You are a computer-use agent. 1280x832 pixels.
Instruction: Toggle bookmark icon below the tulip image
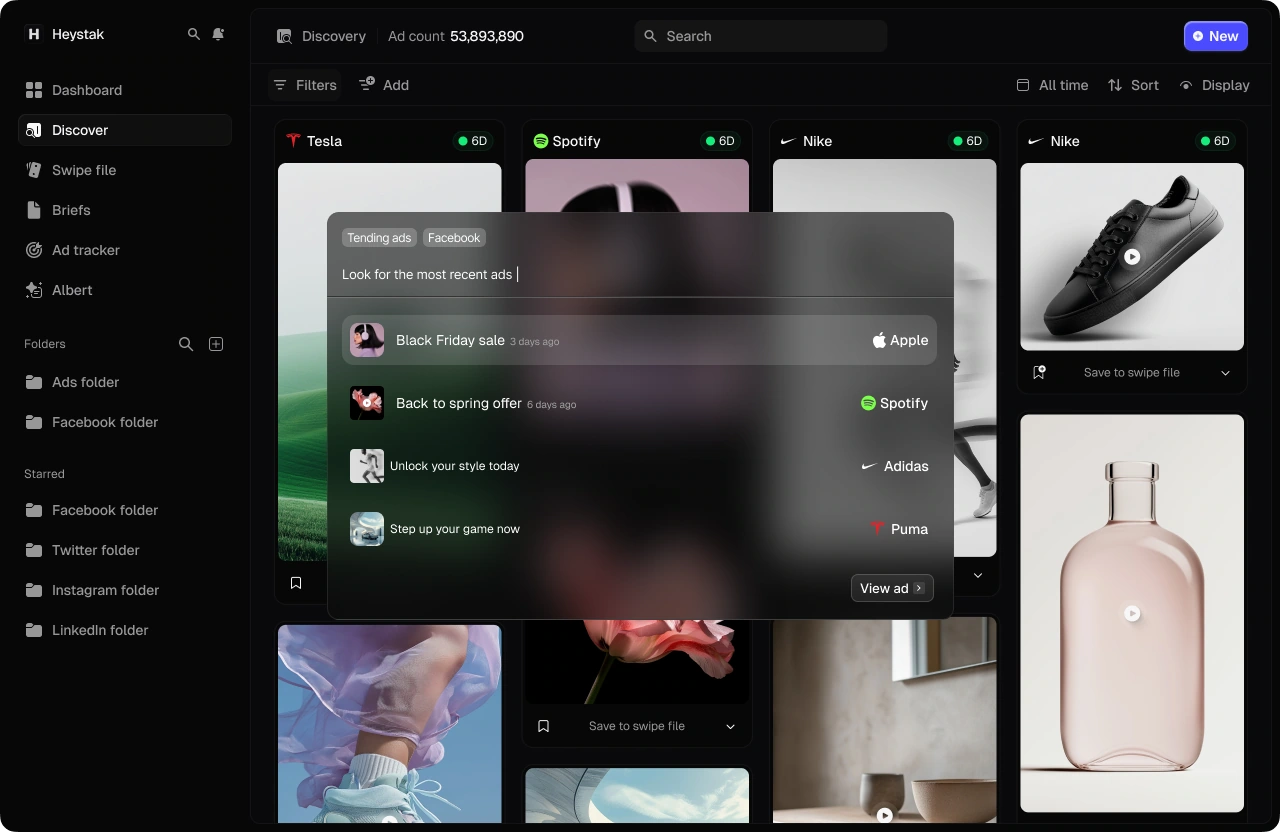tap(544, 726)
